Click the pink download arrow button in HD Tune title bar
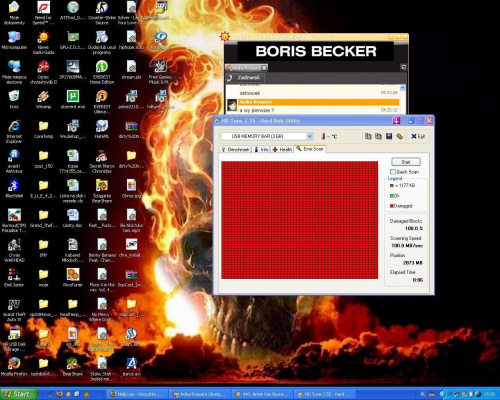The height and width of the screenshot is (400, 500). pos(396,121)
